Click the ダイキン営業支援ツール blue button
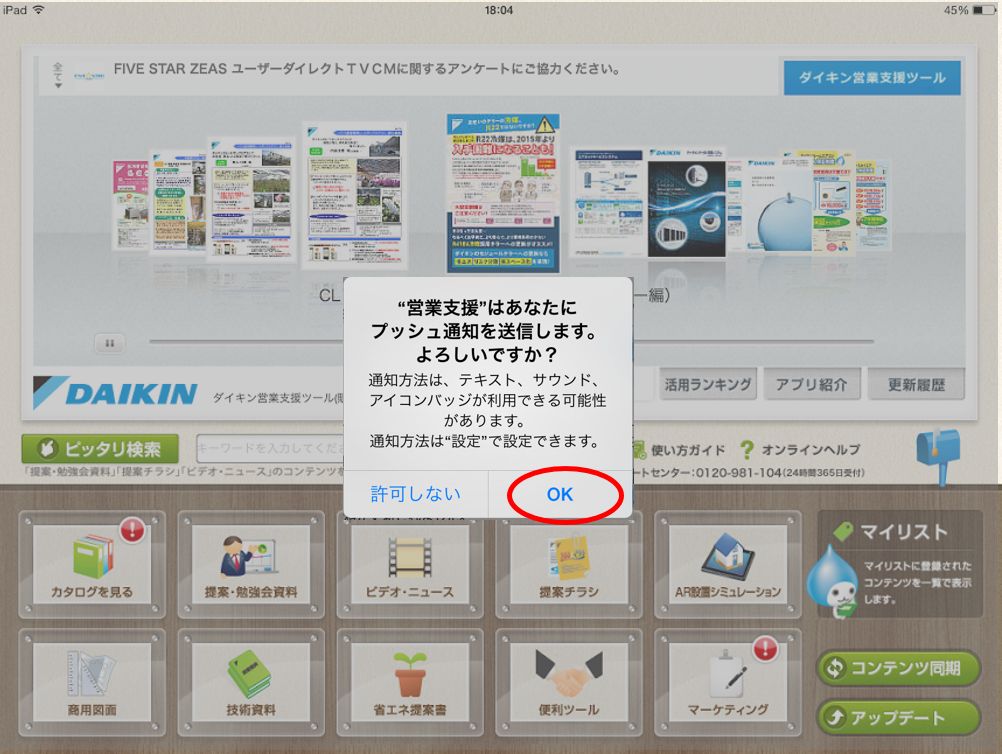 tap(872, 78)
